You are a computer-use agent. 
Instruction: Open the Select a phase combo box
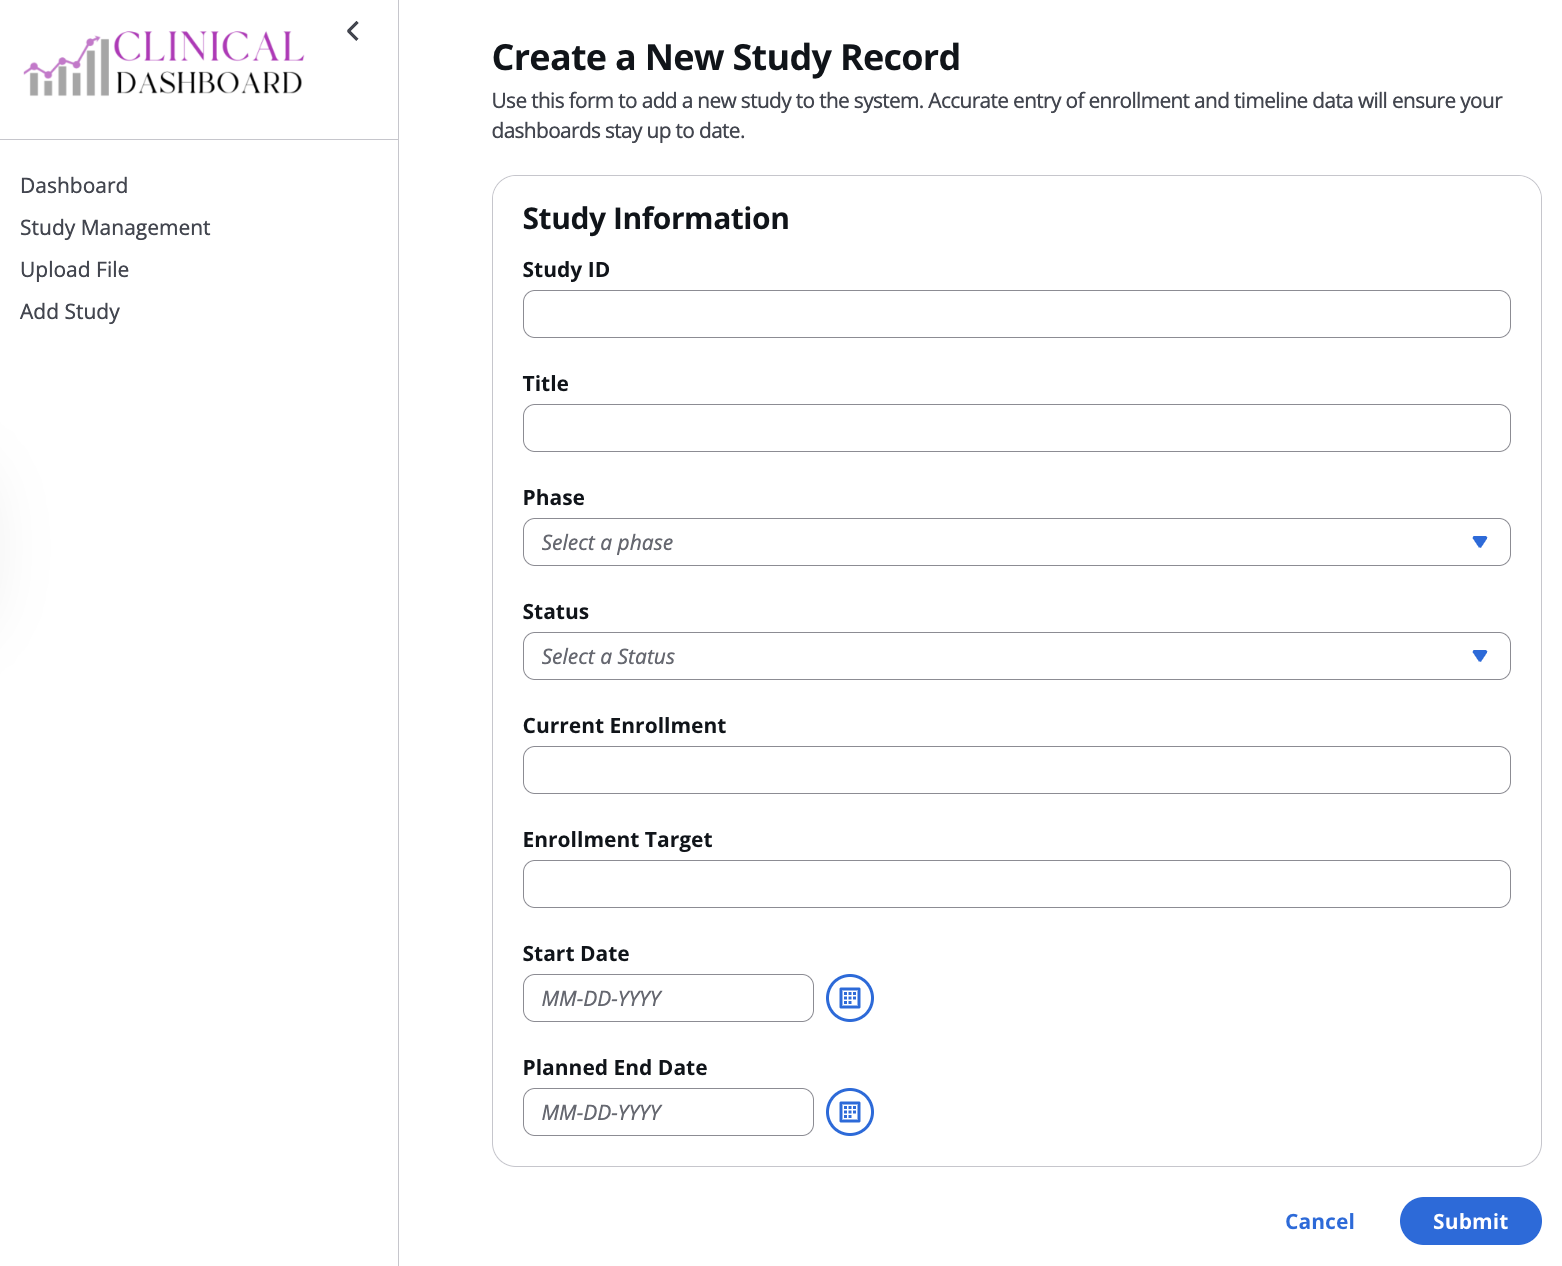point(1016,542)
